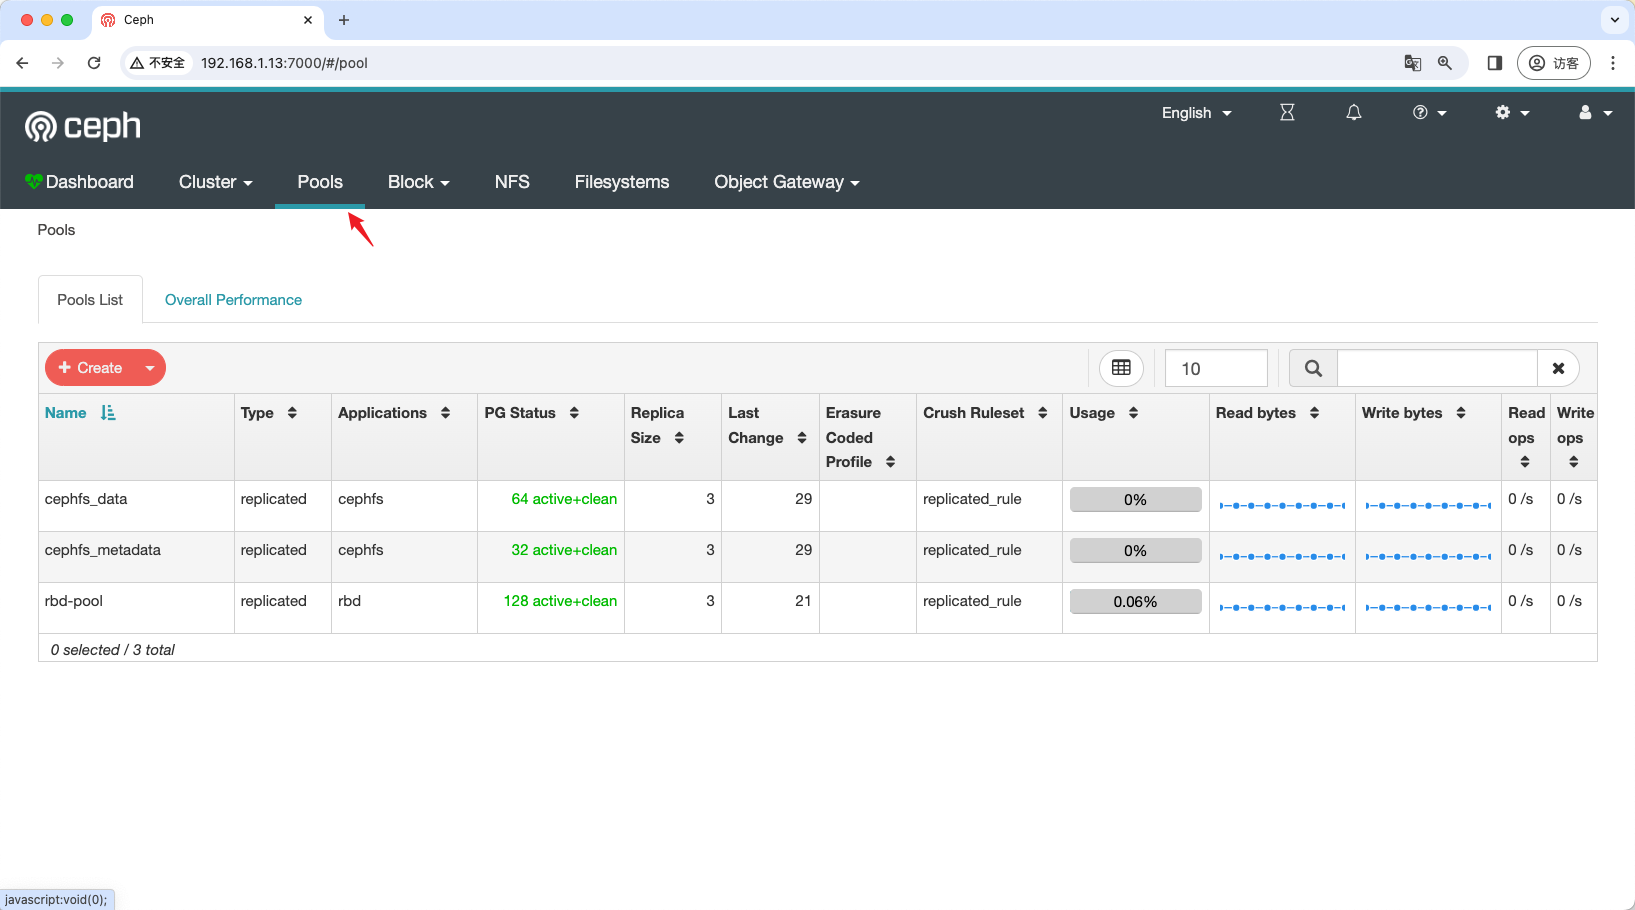Open the Create button dropdown caret
This screenshot has height=910, width=1635.
(150, 368)
